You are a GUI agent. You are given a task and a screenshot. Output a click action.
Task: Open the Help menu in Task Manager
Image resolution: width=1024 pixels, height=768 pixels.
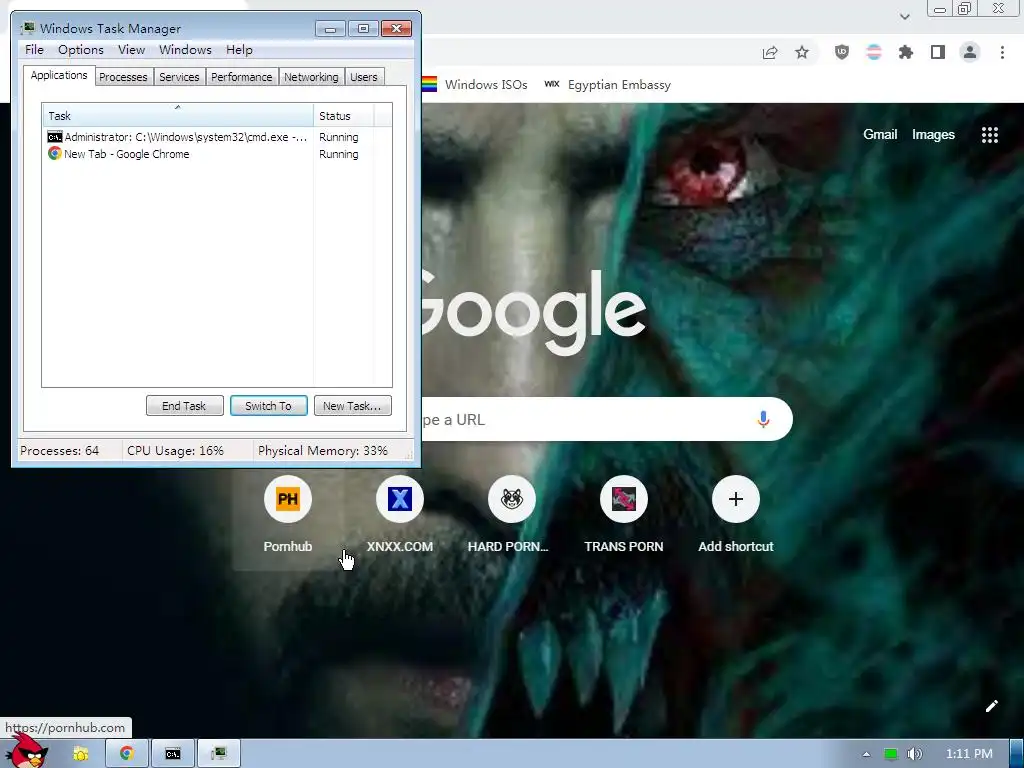click(239, 50)
